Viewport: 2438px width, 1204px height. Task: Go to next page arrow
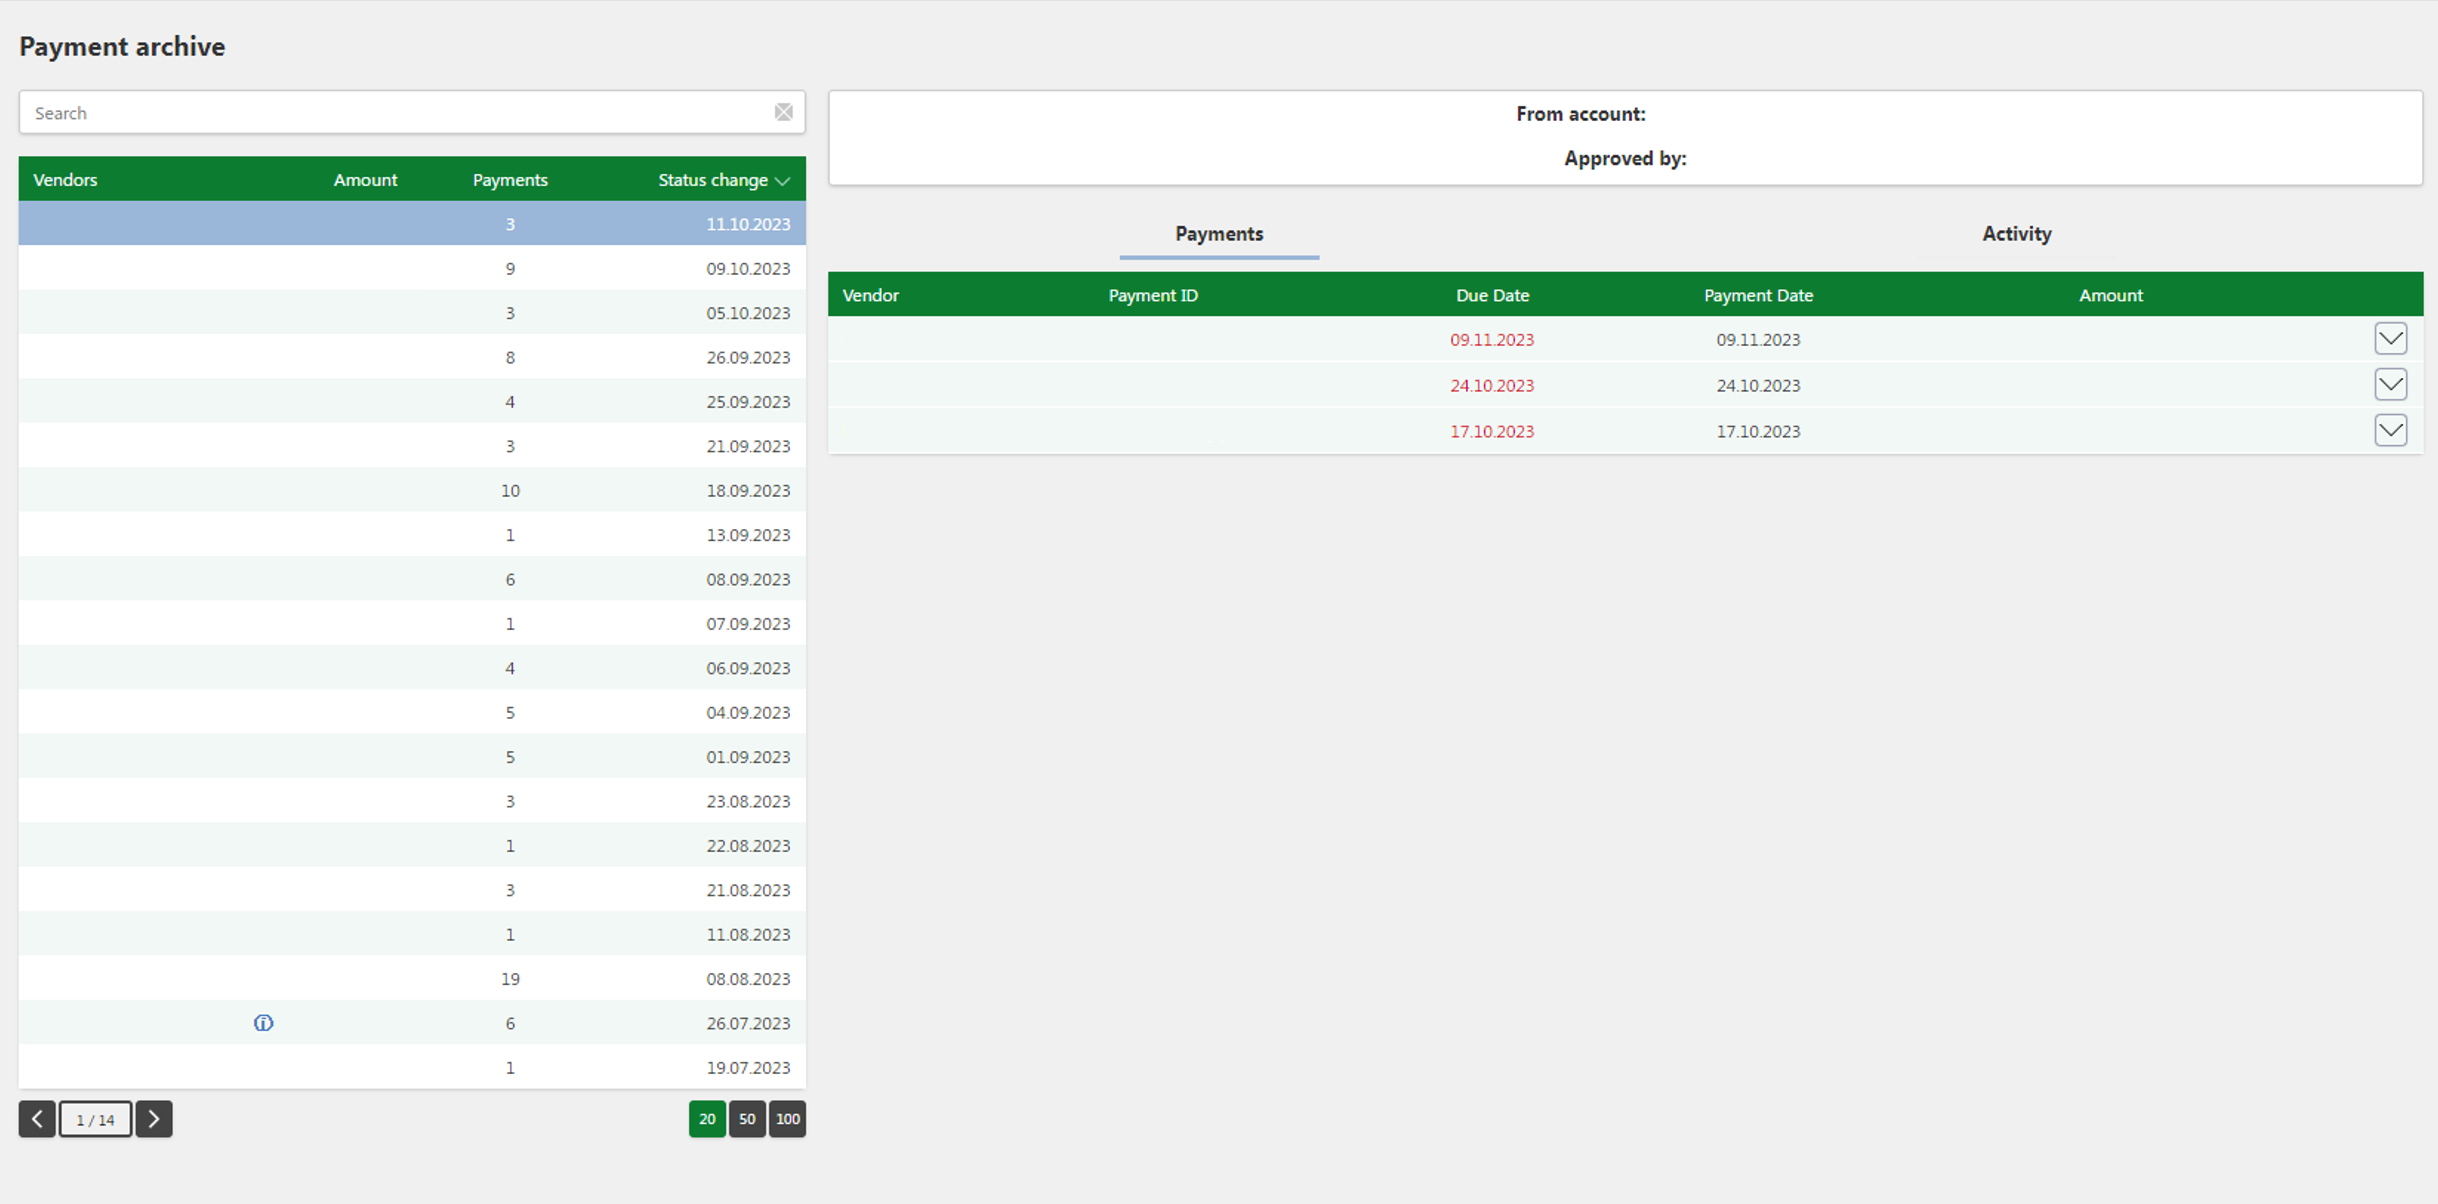[154, 1119]
